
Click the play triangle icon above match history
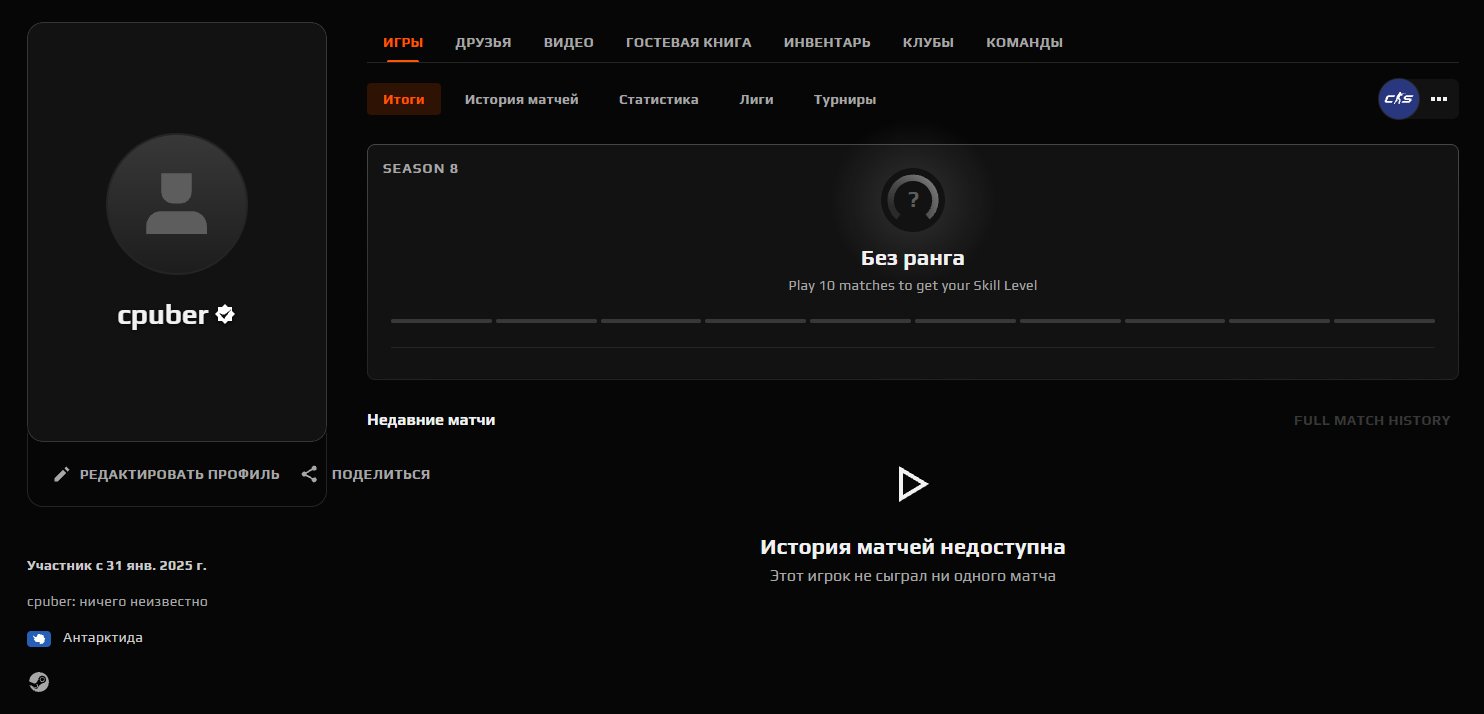pyautogui.click(x=912, y=484)
